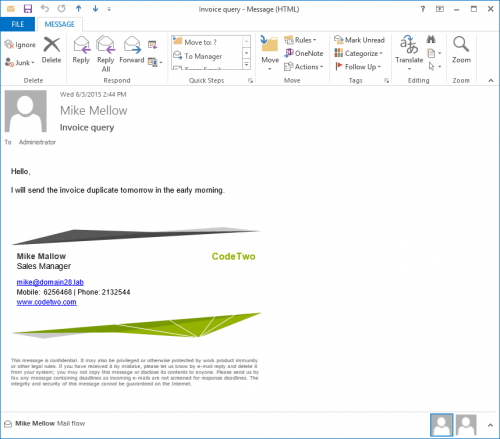500x439 pixels.
Task: Expand the people pane
Action: 490,425
